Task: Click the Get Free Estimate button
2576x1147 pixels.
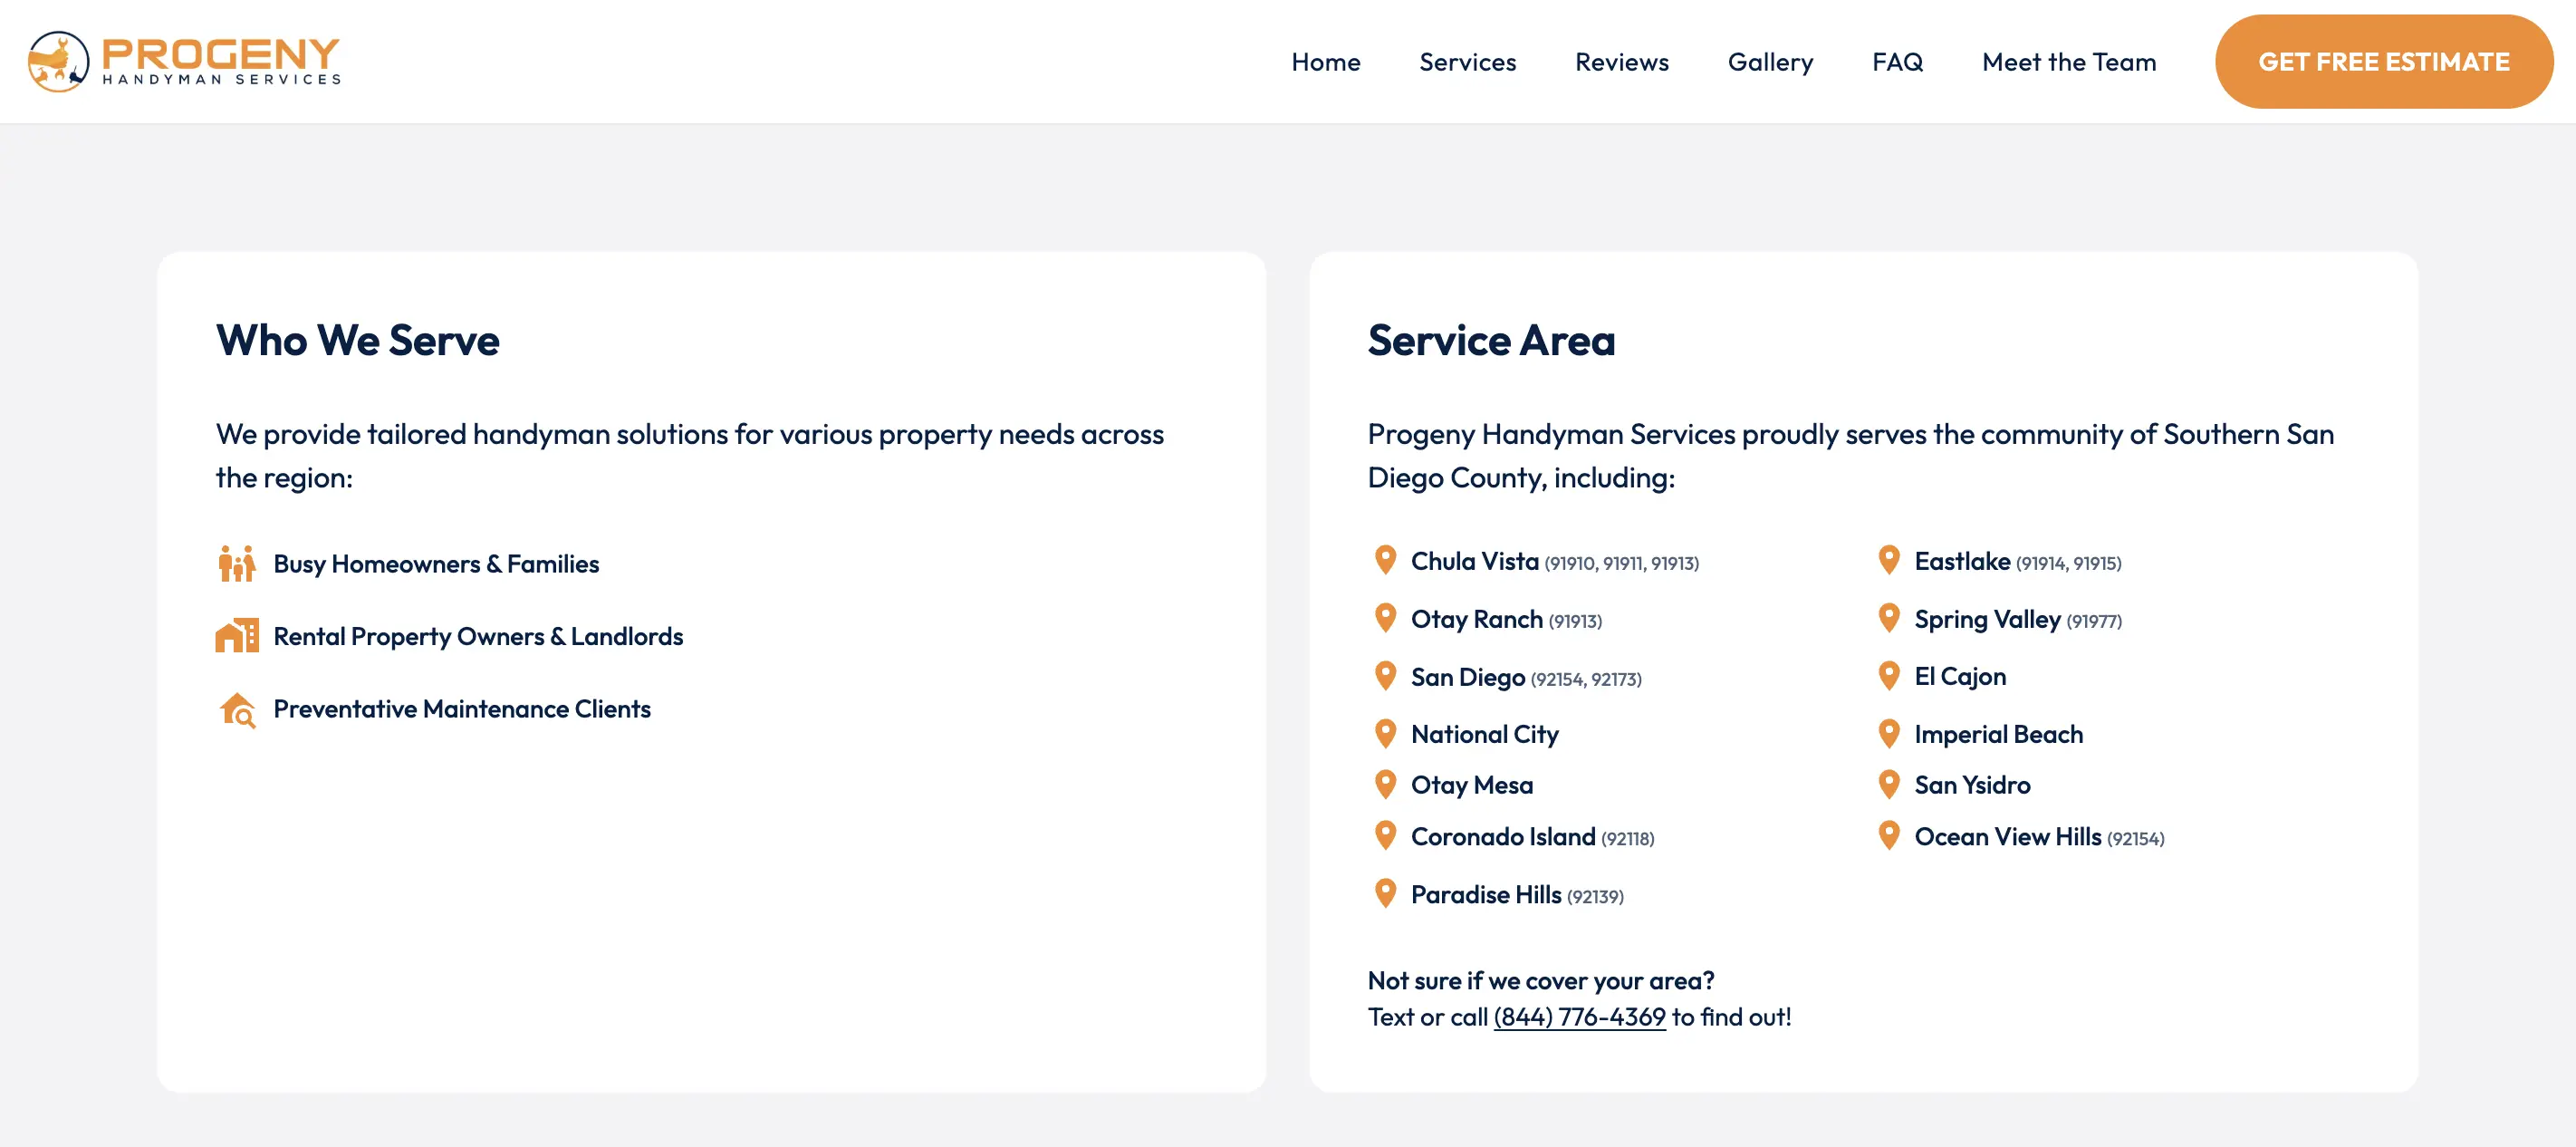Action: [2383, 62]
